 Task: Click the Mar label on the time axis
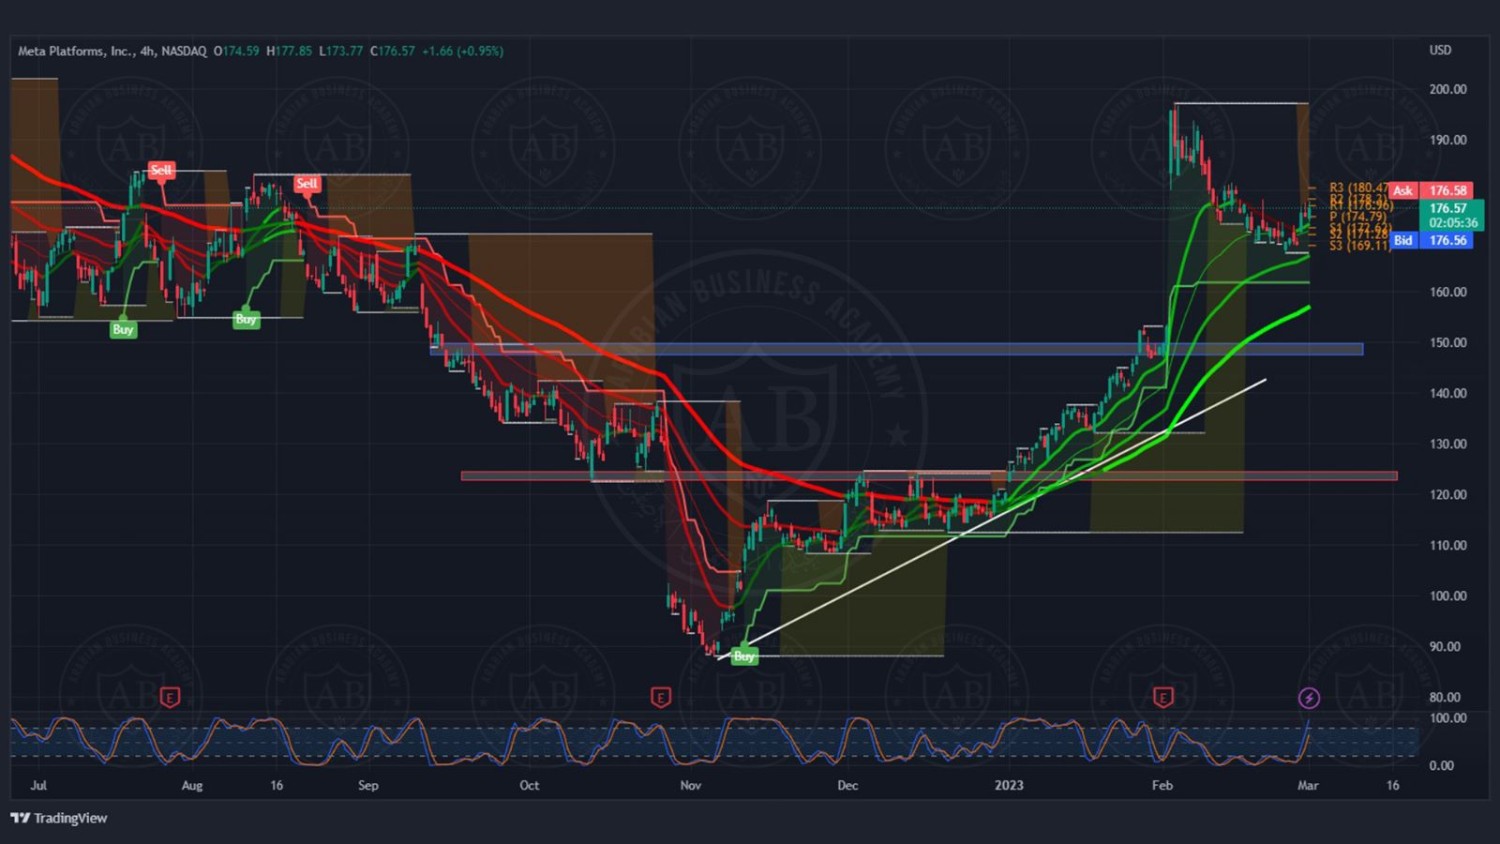(1308, 785)
